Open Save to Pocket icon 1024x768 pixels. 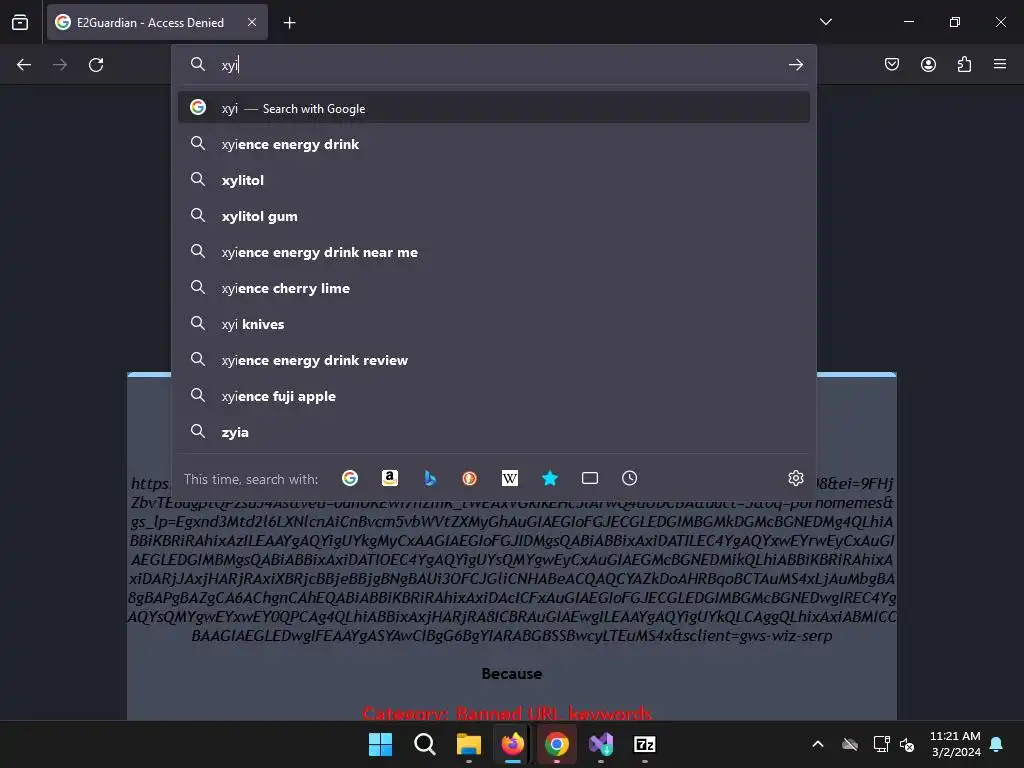tap(891, 65)
